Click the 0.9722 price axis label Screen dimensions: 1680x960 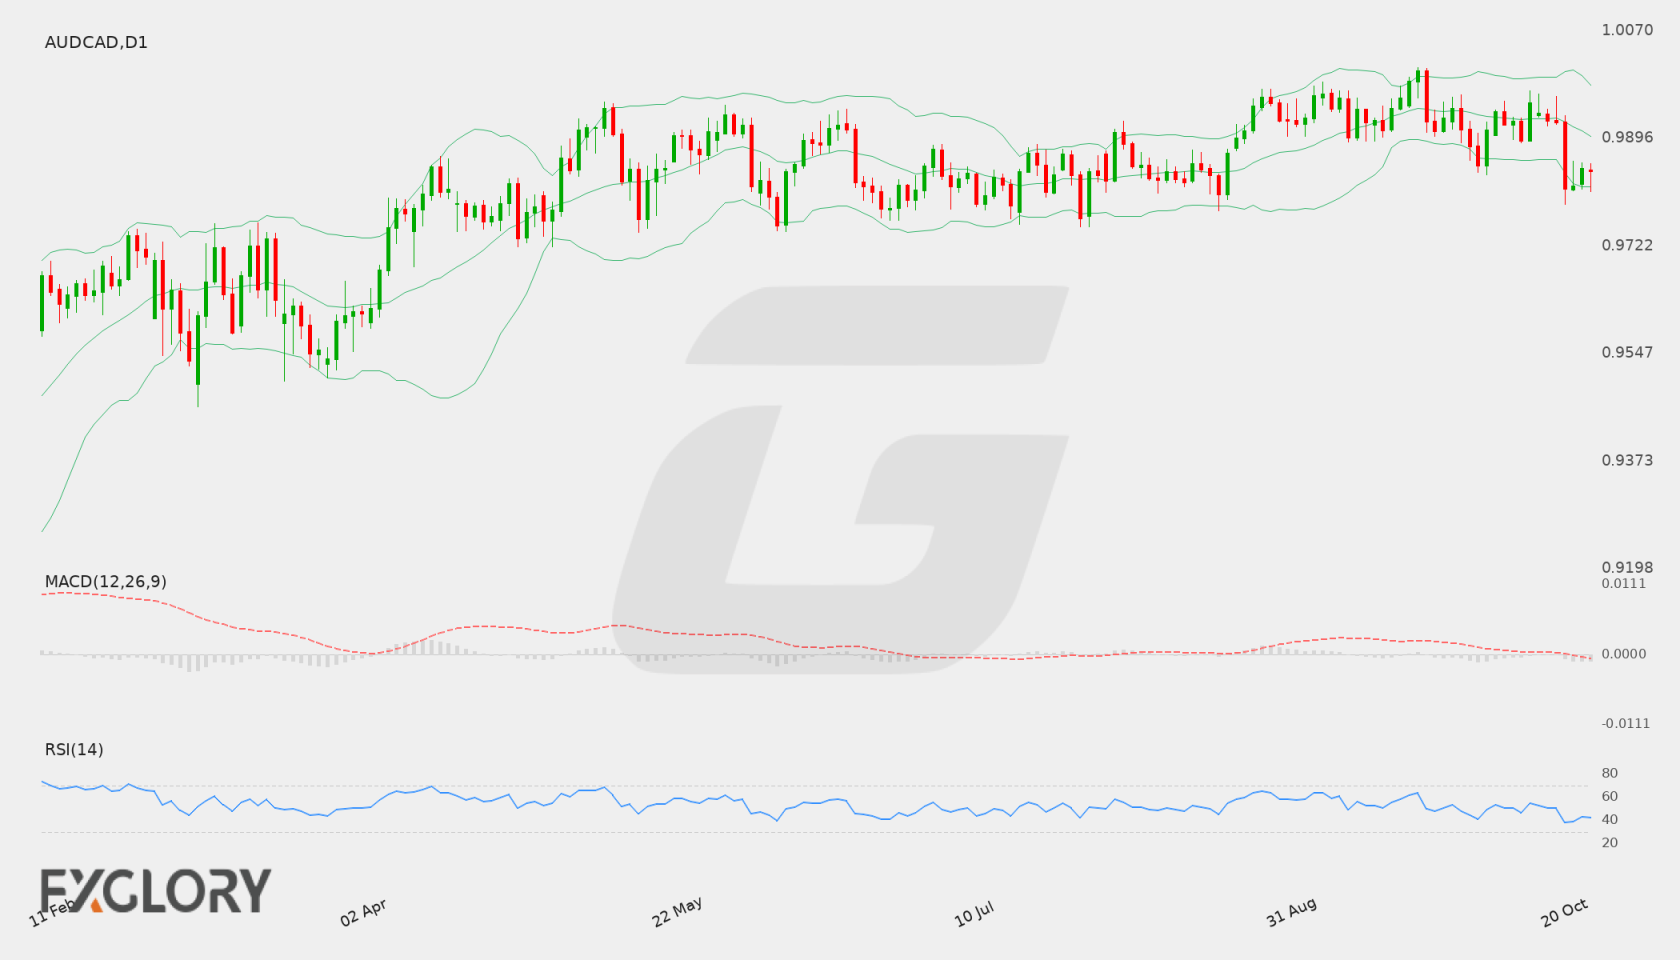click(x=1627, y=245)
